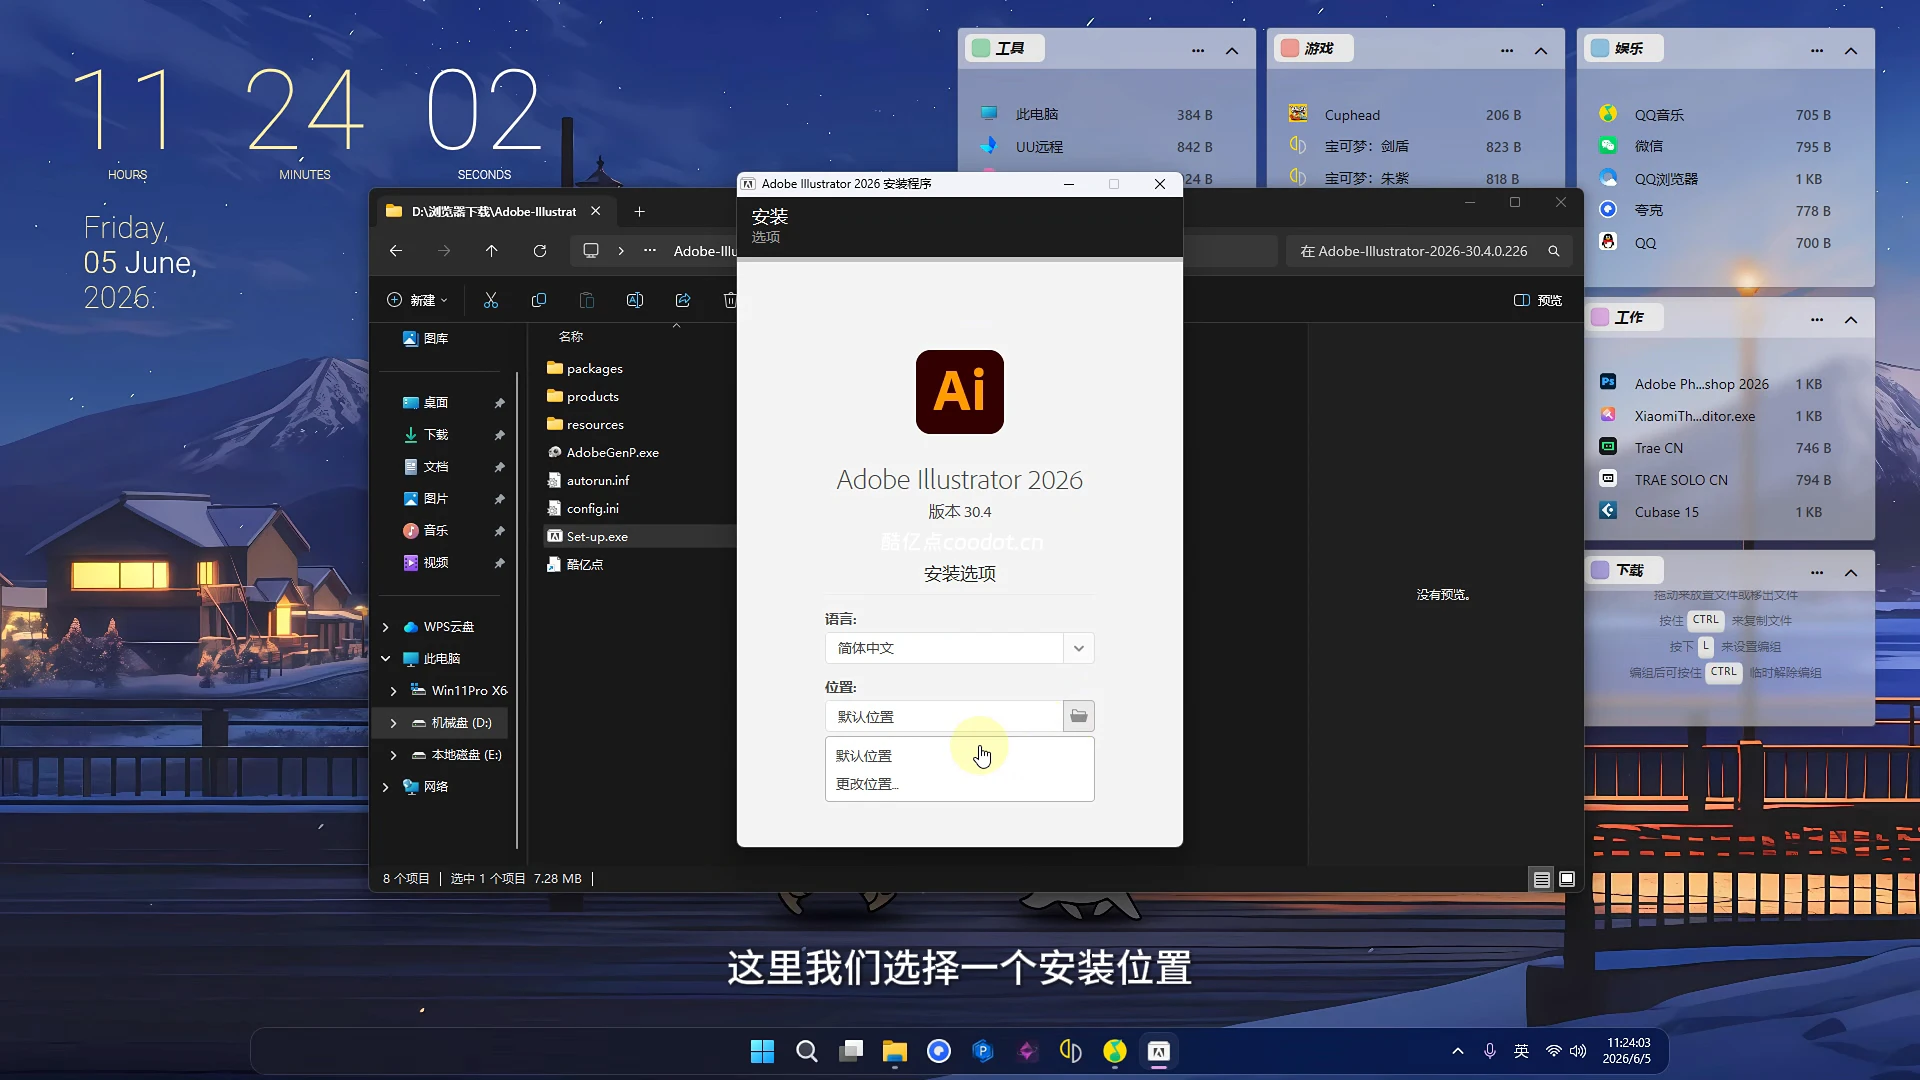Screen dimensions: 1920x1080
Task: Collapse the 工具 desktop group
Action: (1232, 51)
